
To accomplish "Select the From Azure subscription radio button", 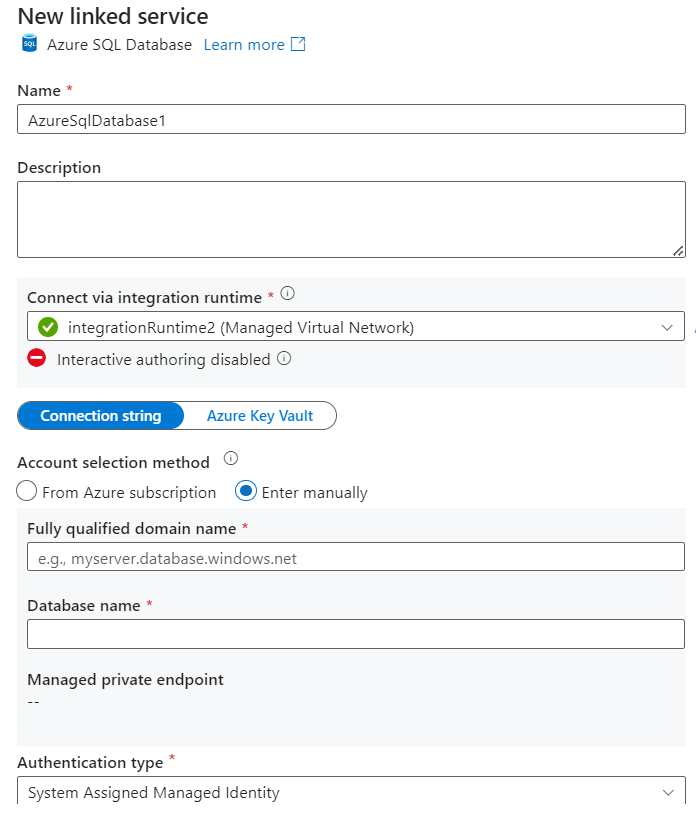I will coord(24,492).
